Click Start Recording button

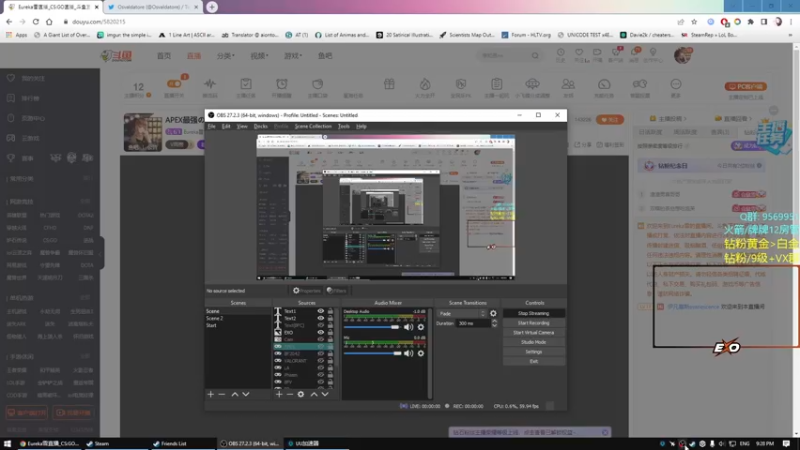[534, 323]
